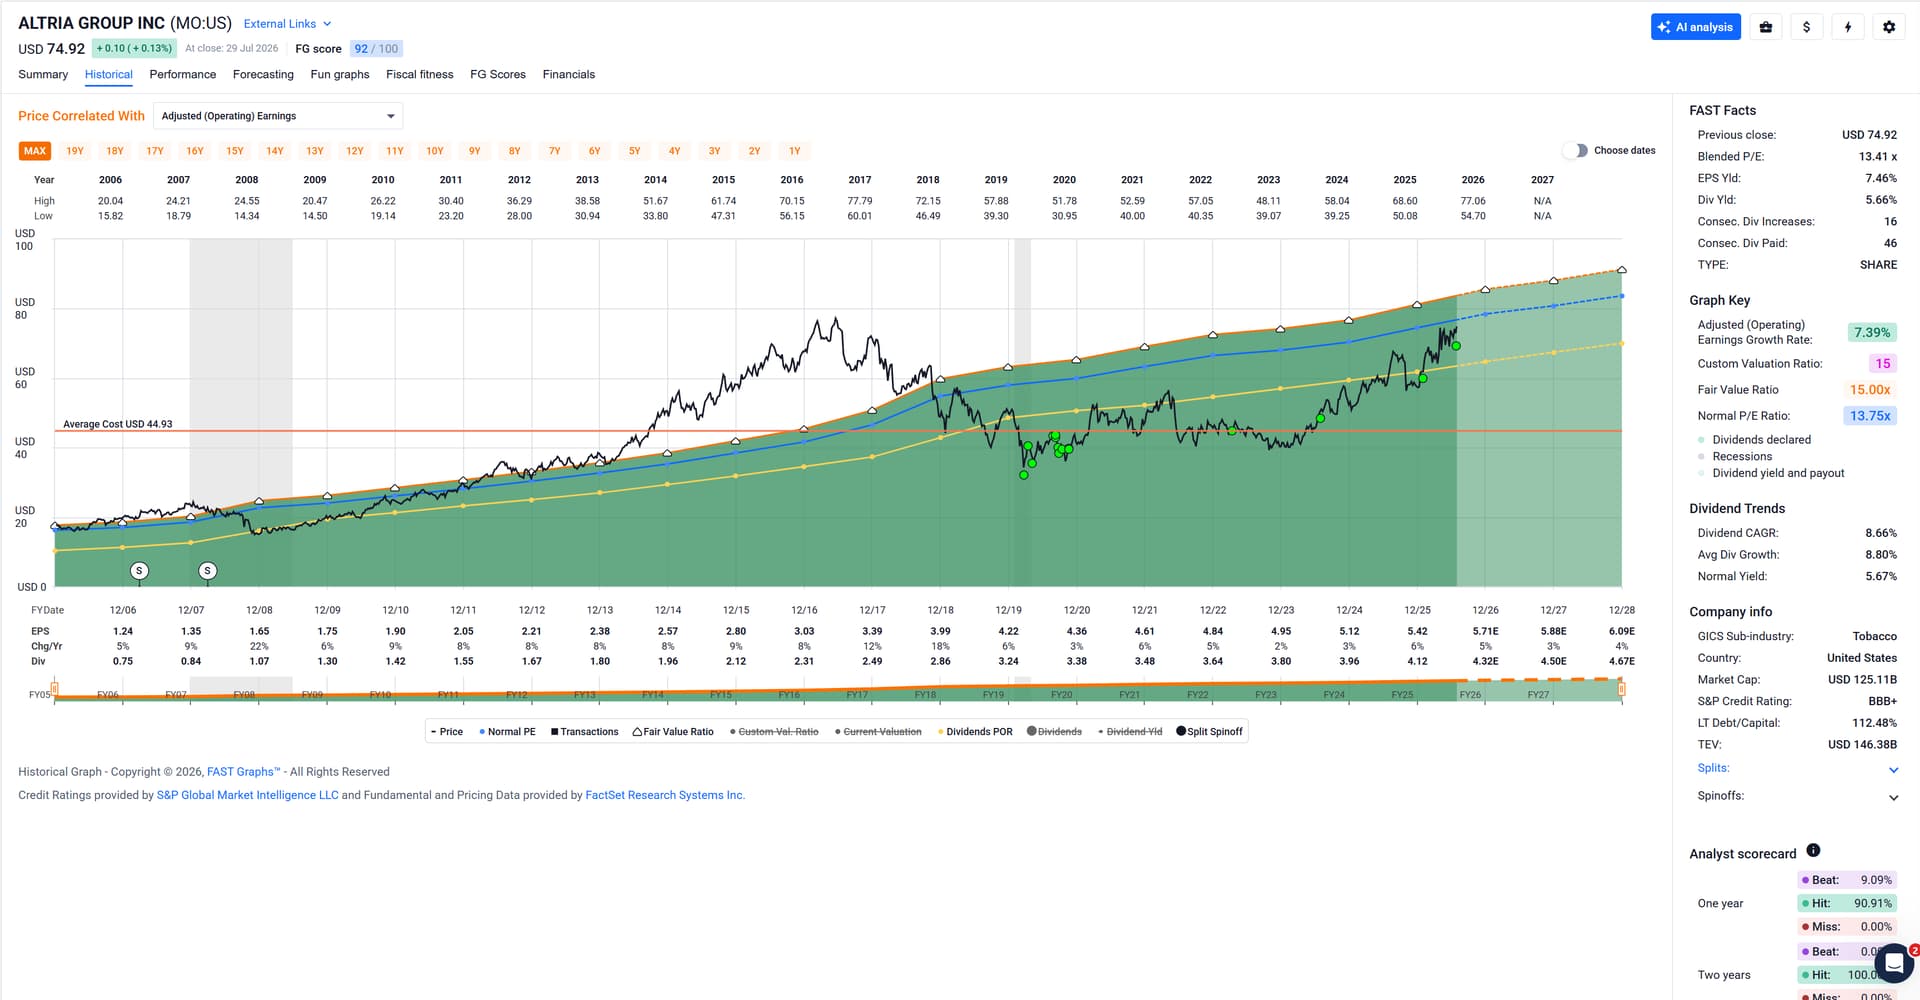Visit the FactSet Research Systems Inc. link
Image resolution: width=1920 pixels, height=1000 pixels.
pos(665,796)
